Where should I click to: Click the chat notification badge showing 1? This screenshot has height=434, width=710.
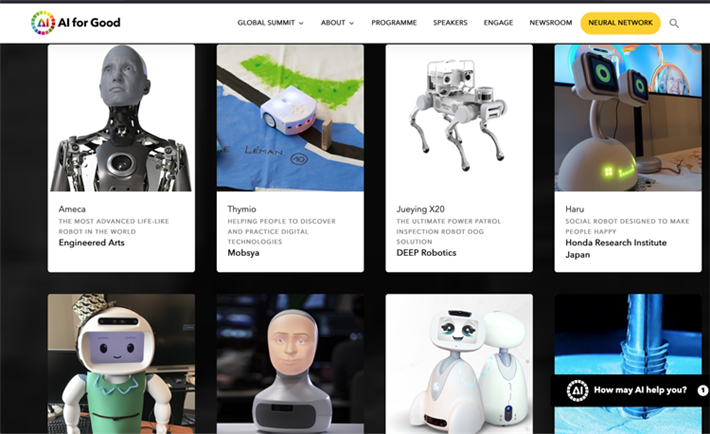coord(703,390)
